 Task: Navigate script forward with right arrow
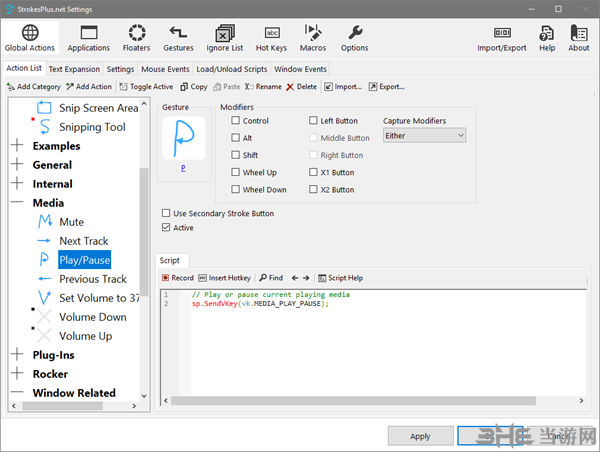[306, 278]
